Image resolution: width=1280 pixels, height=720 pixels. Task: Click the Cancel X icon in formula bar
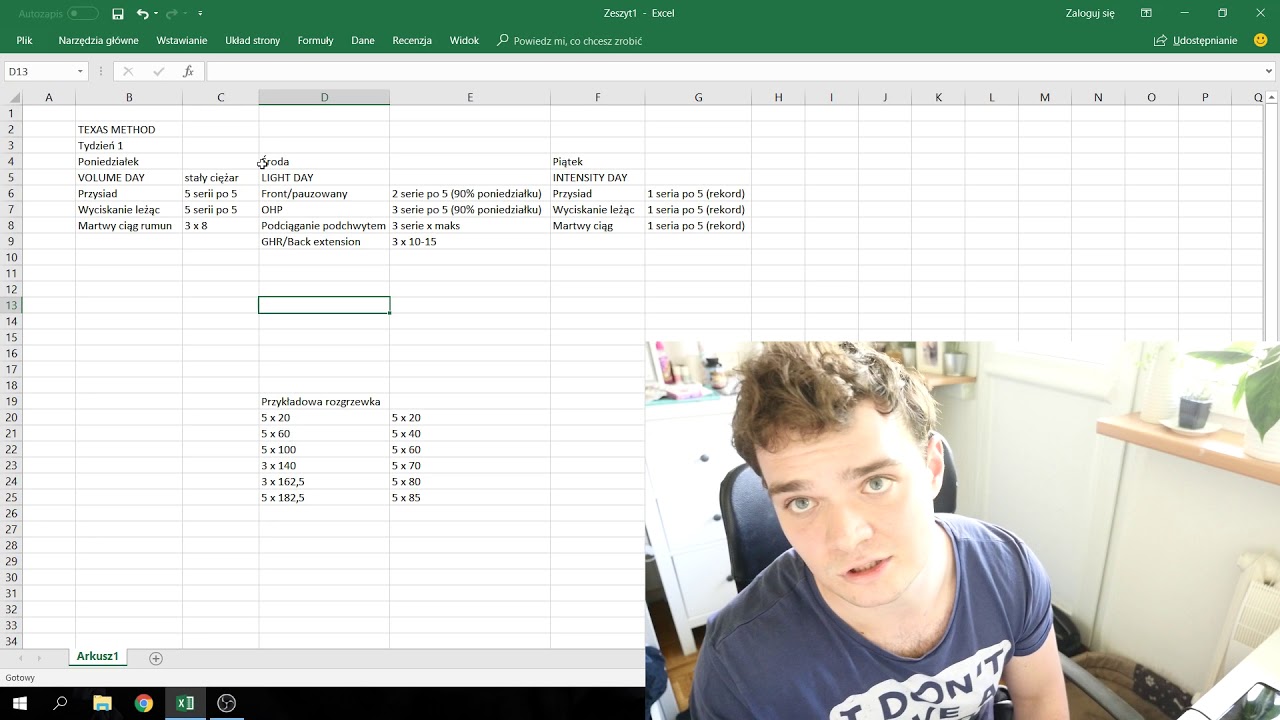pyautogui.click(x=128, y=72)
